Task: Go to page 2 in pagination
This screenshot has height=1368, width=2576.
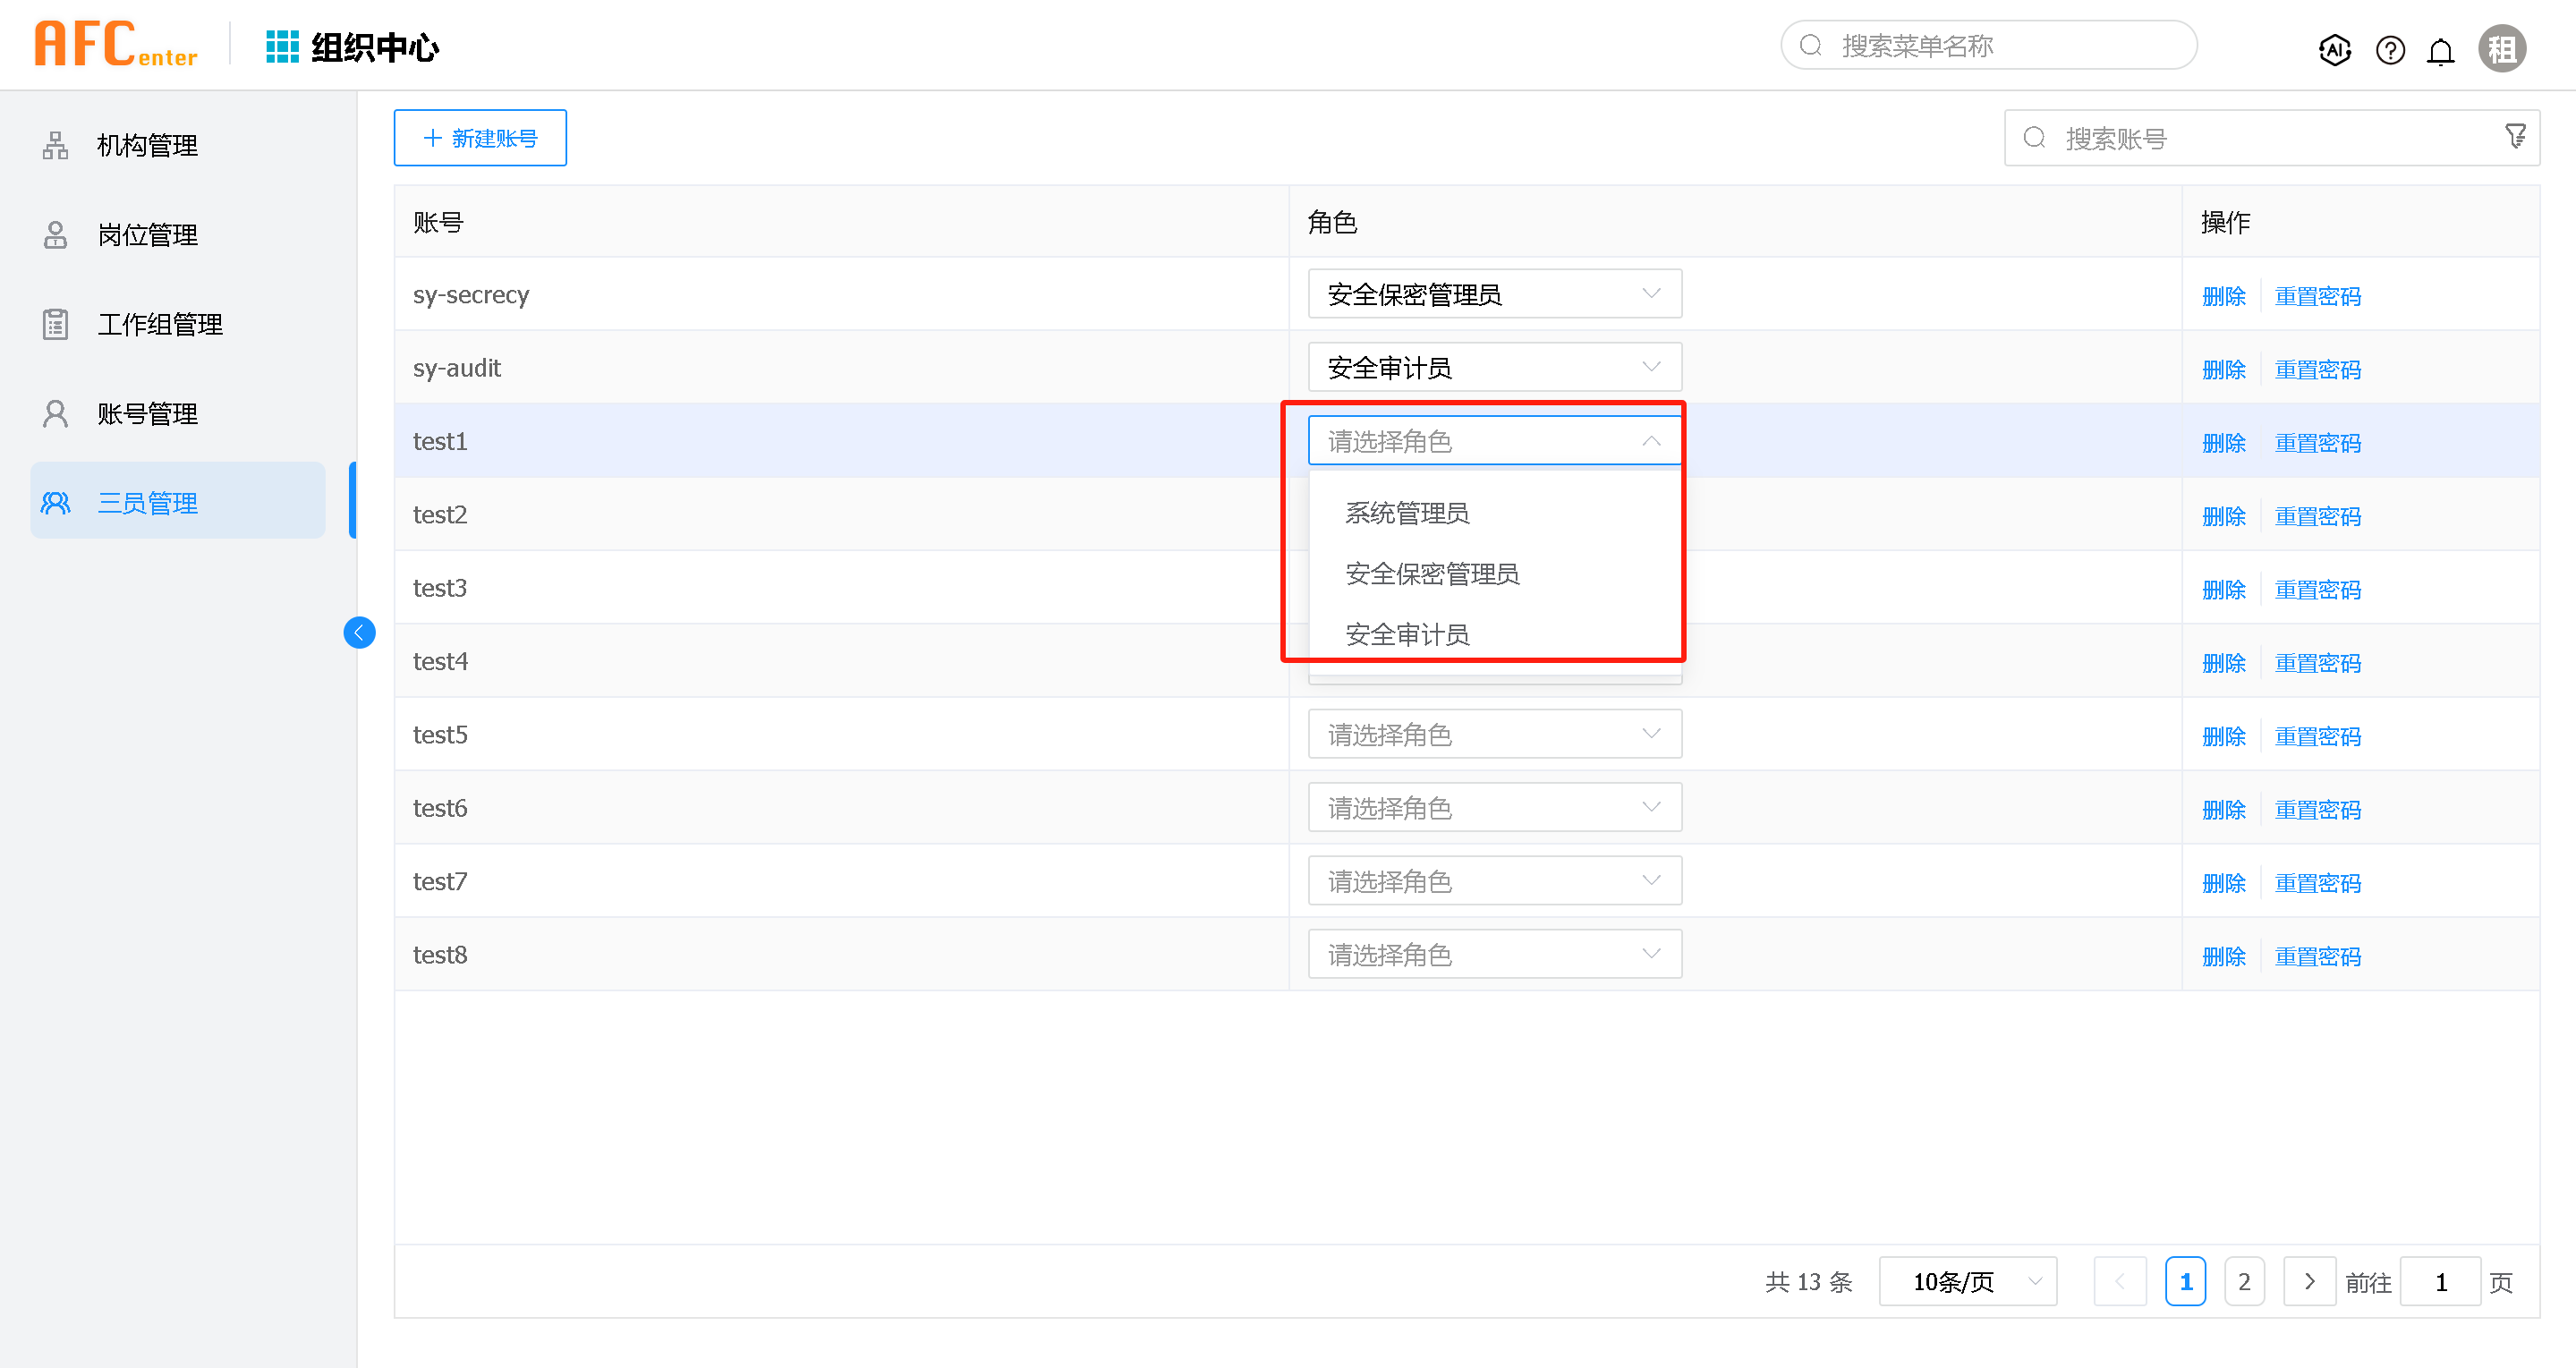Action: (x=2243, y=1281)
